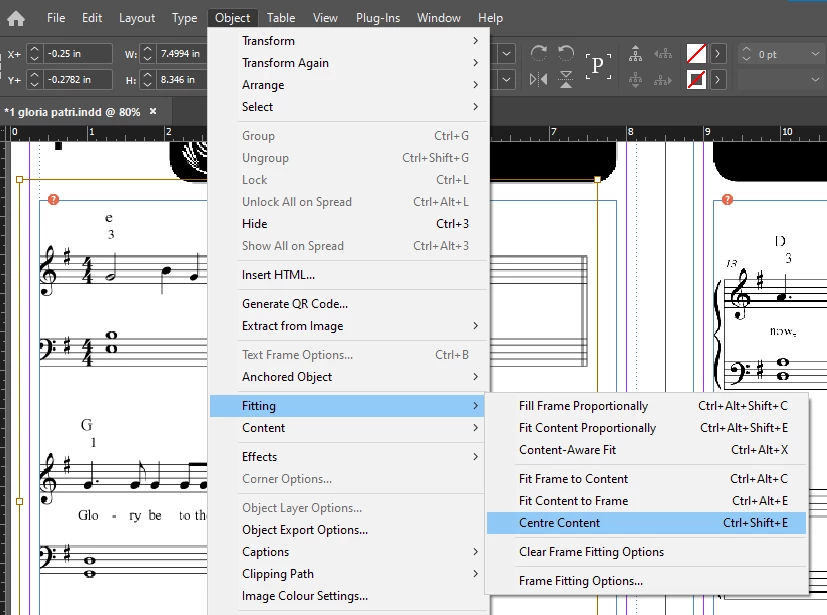
Task: Open the View menu
Action: tap(325, 18)
